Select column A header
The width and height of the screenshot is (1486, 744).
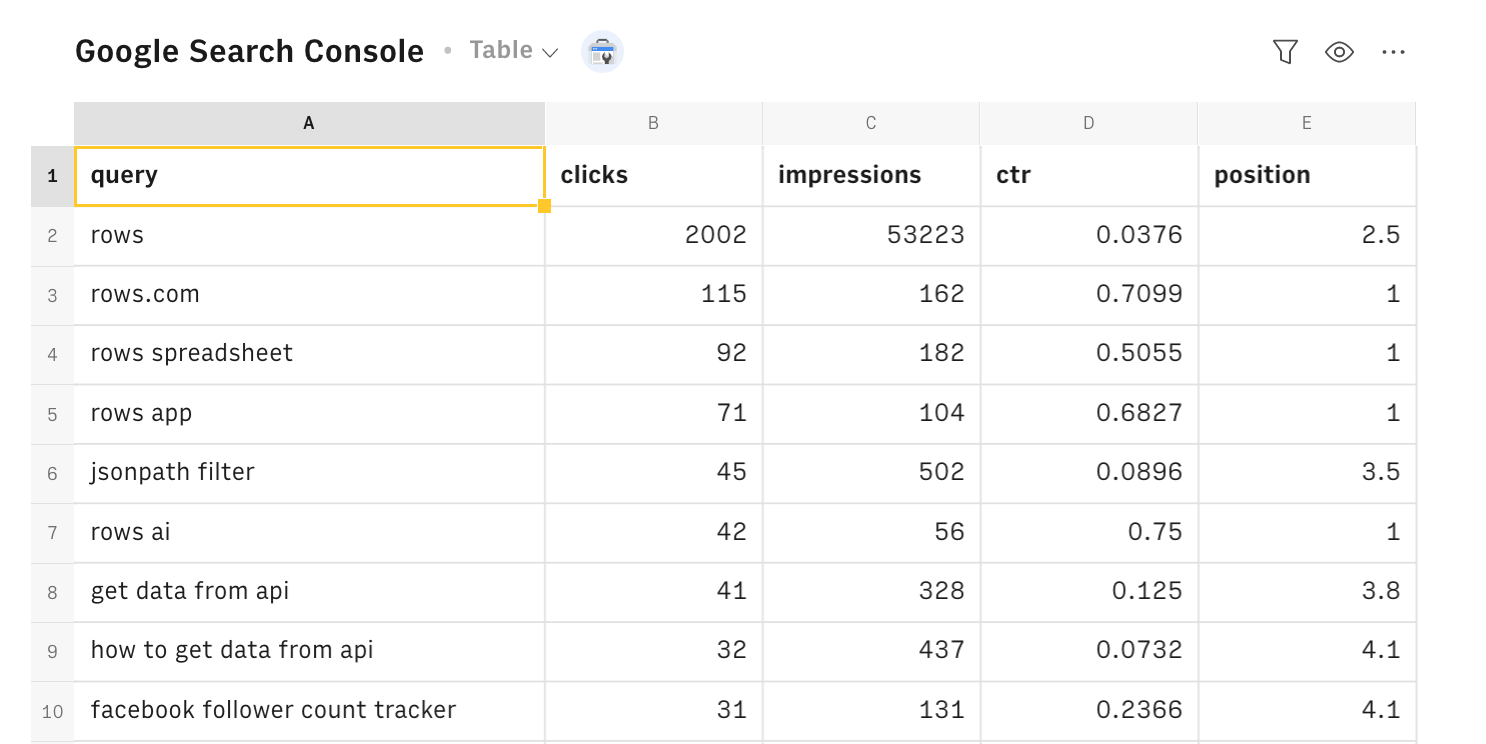click(309, 123)
